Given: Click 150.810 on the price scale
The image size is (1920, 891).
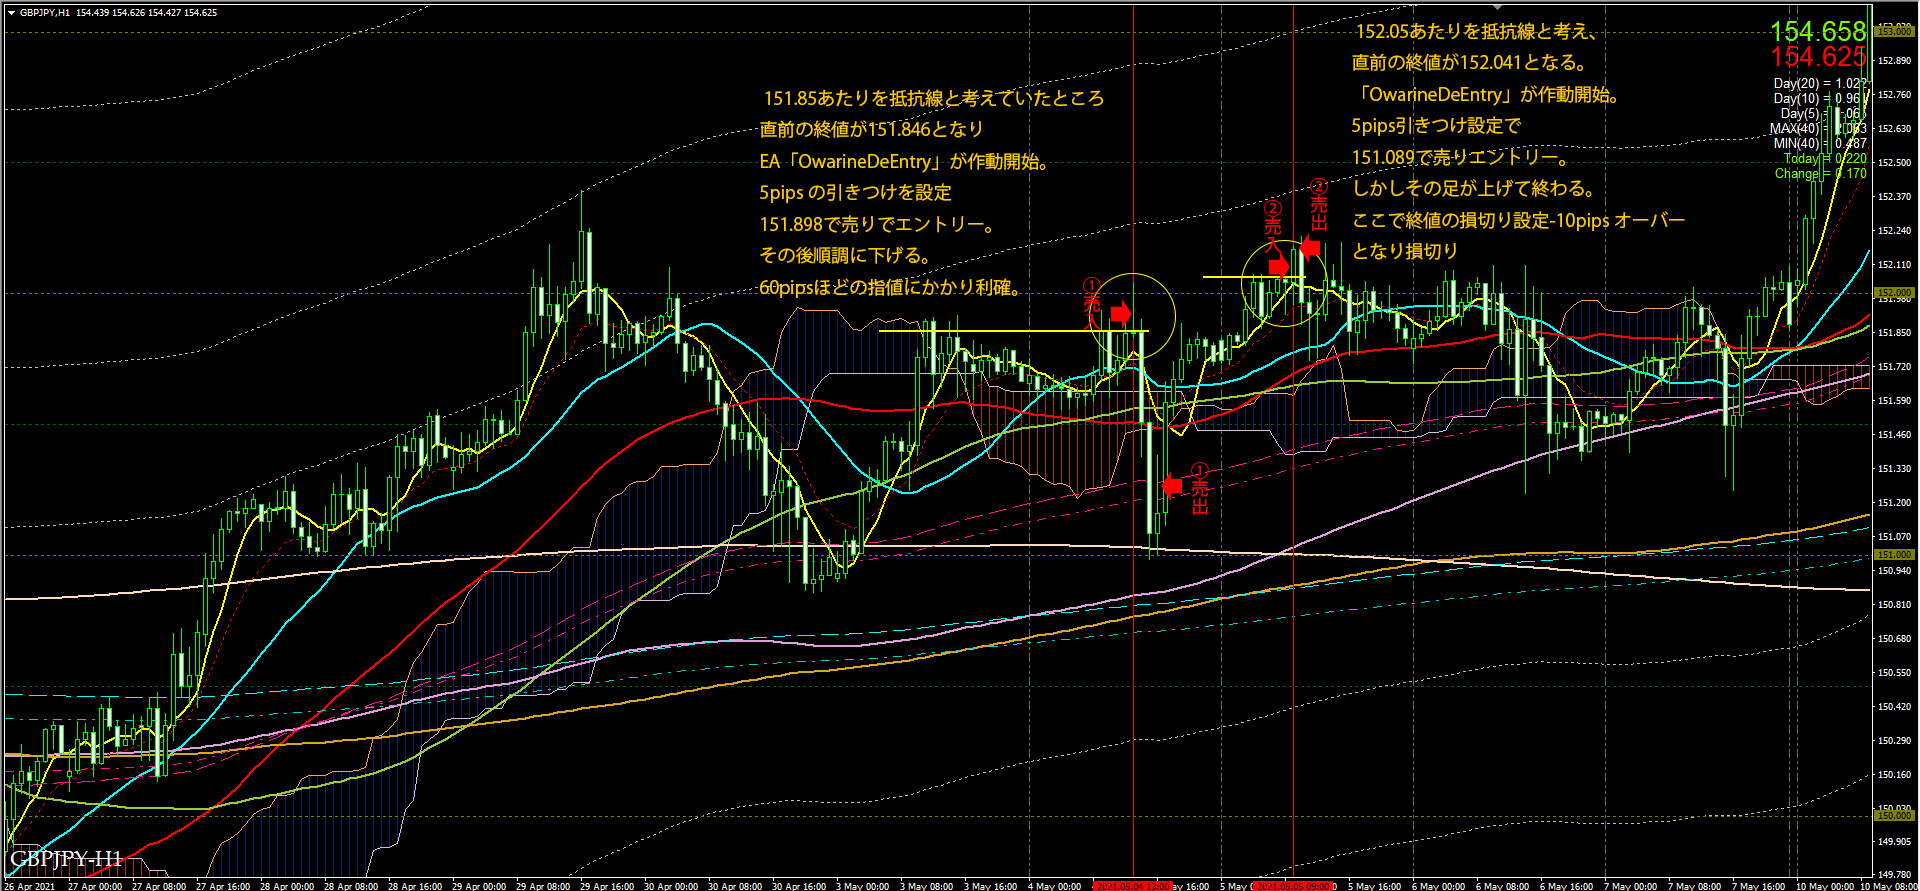Looking at the screenshot, I should click(x=1895, y=605).
